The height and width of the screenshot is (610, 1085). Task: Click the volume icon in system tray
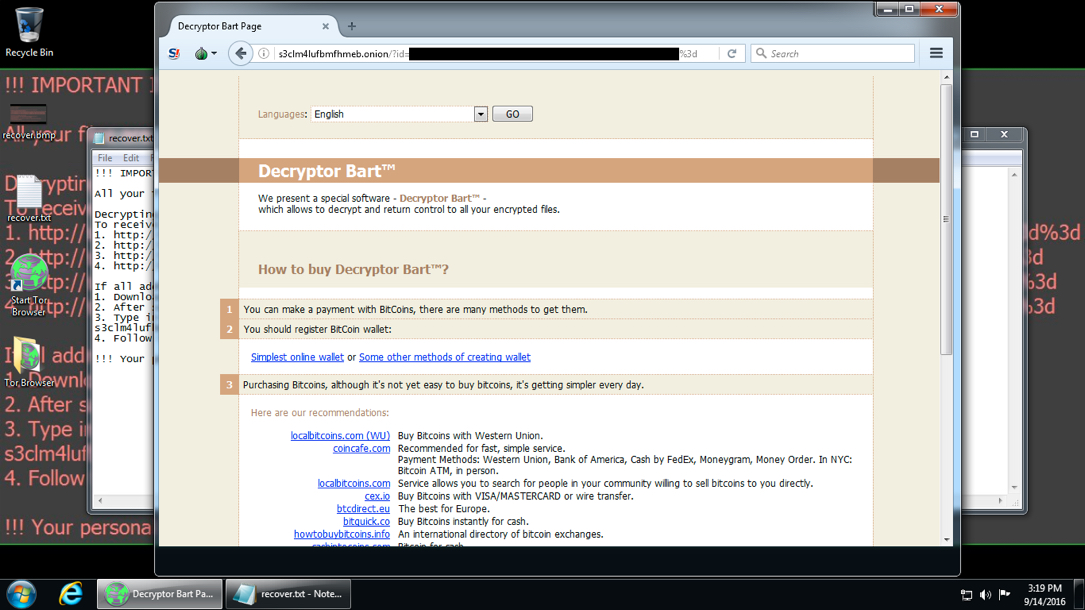[x=985, y=595]
